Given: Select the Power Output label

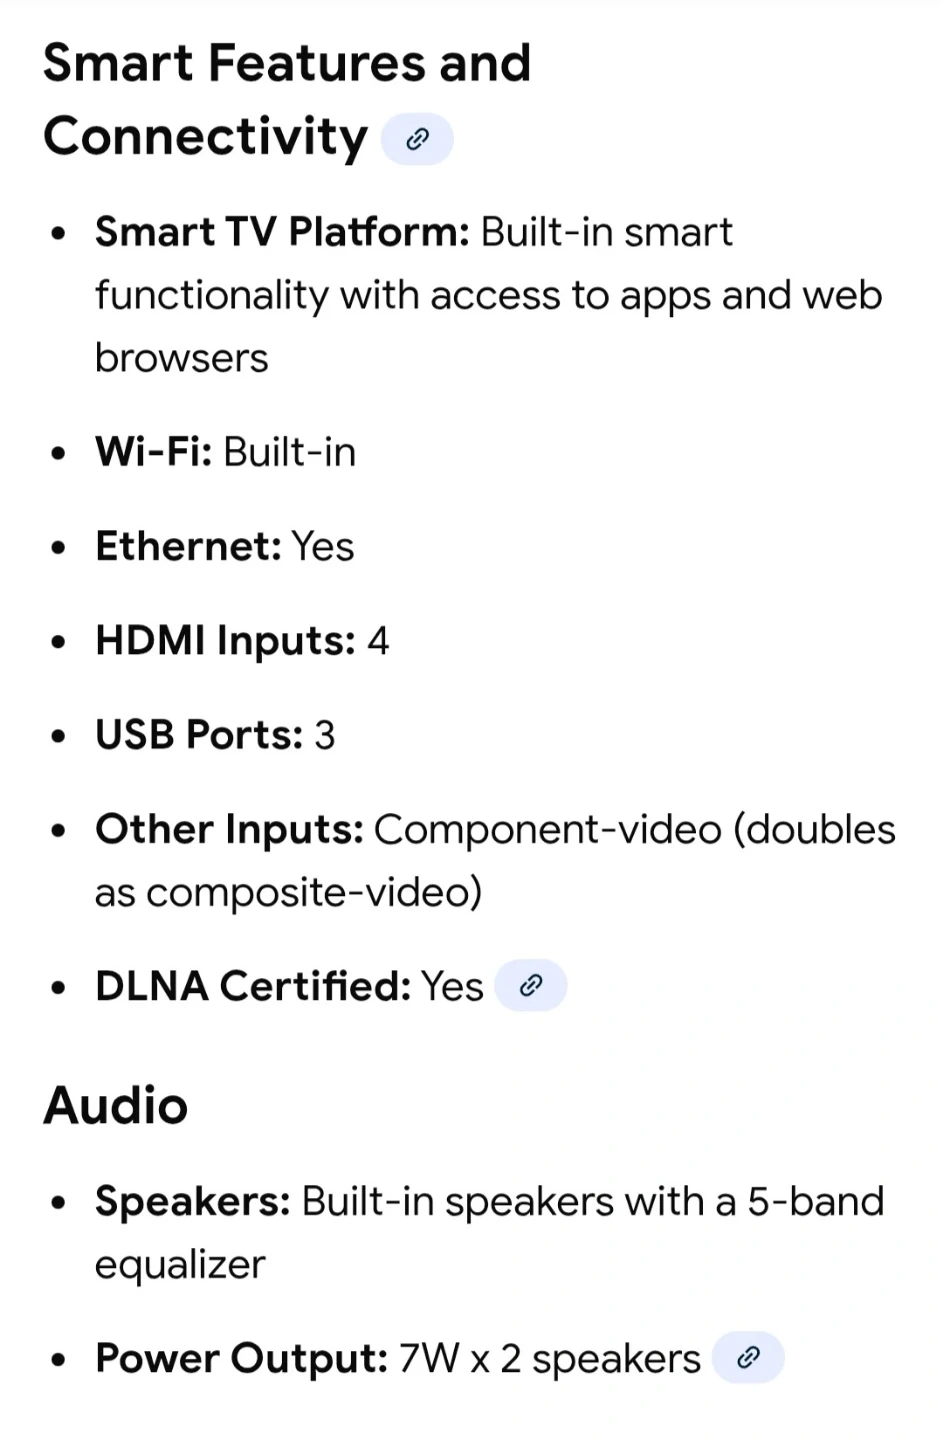Looking at the screenshot, I should click(241, 1358).
